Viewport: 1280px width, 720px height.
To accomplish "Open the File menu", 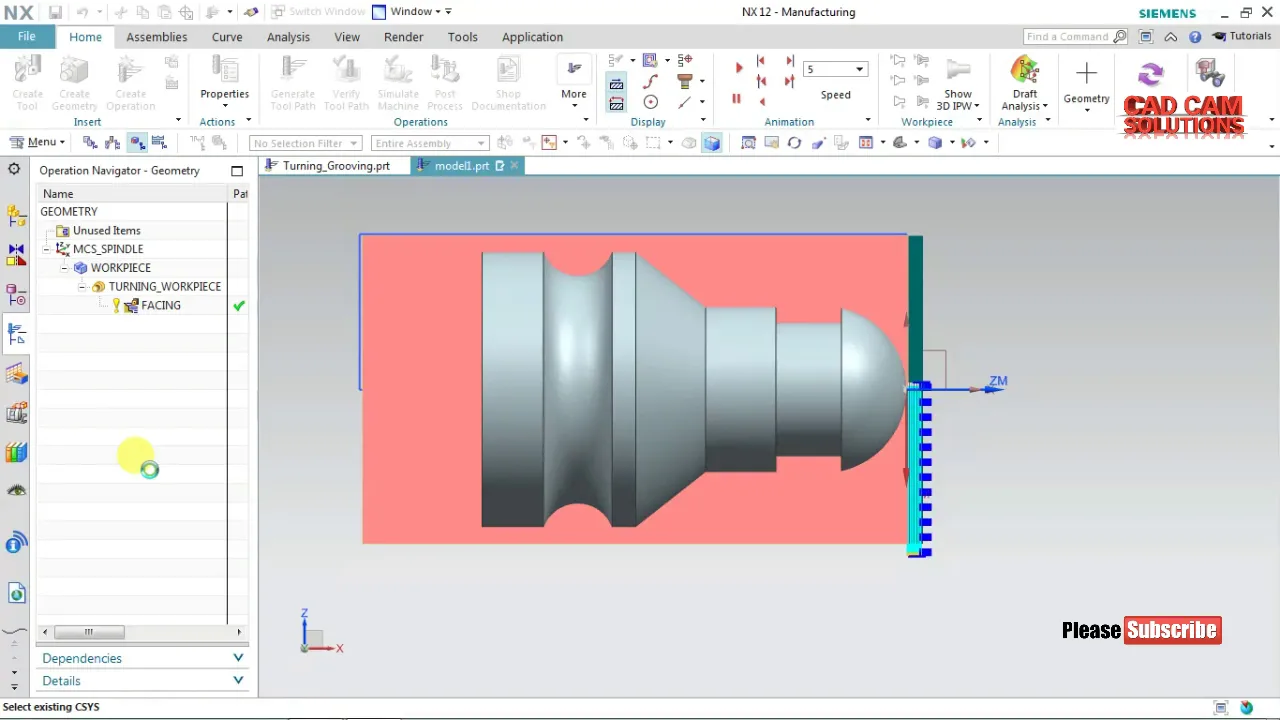I will (27, 36).
